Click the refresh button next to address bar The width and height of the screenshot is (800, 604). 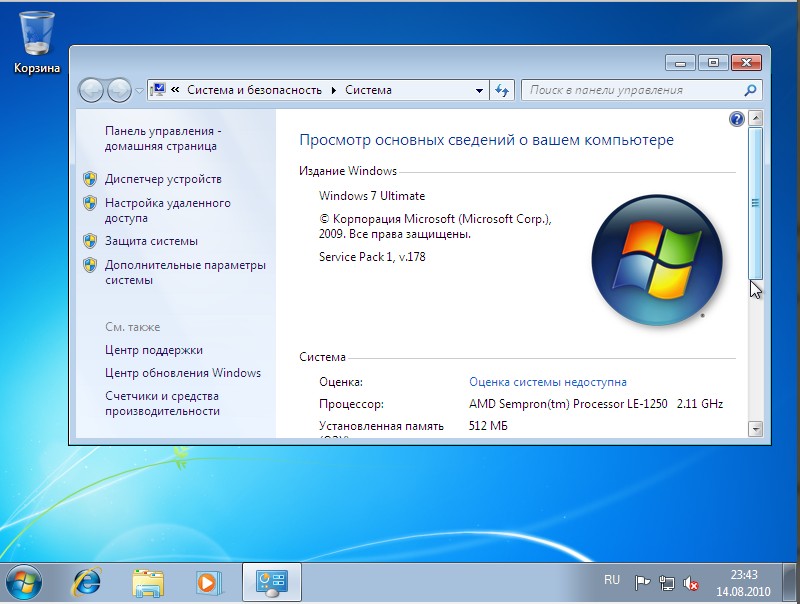click(x=502, y=90)
